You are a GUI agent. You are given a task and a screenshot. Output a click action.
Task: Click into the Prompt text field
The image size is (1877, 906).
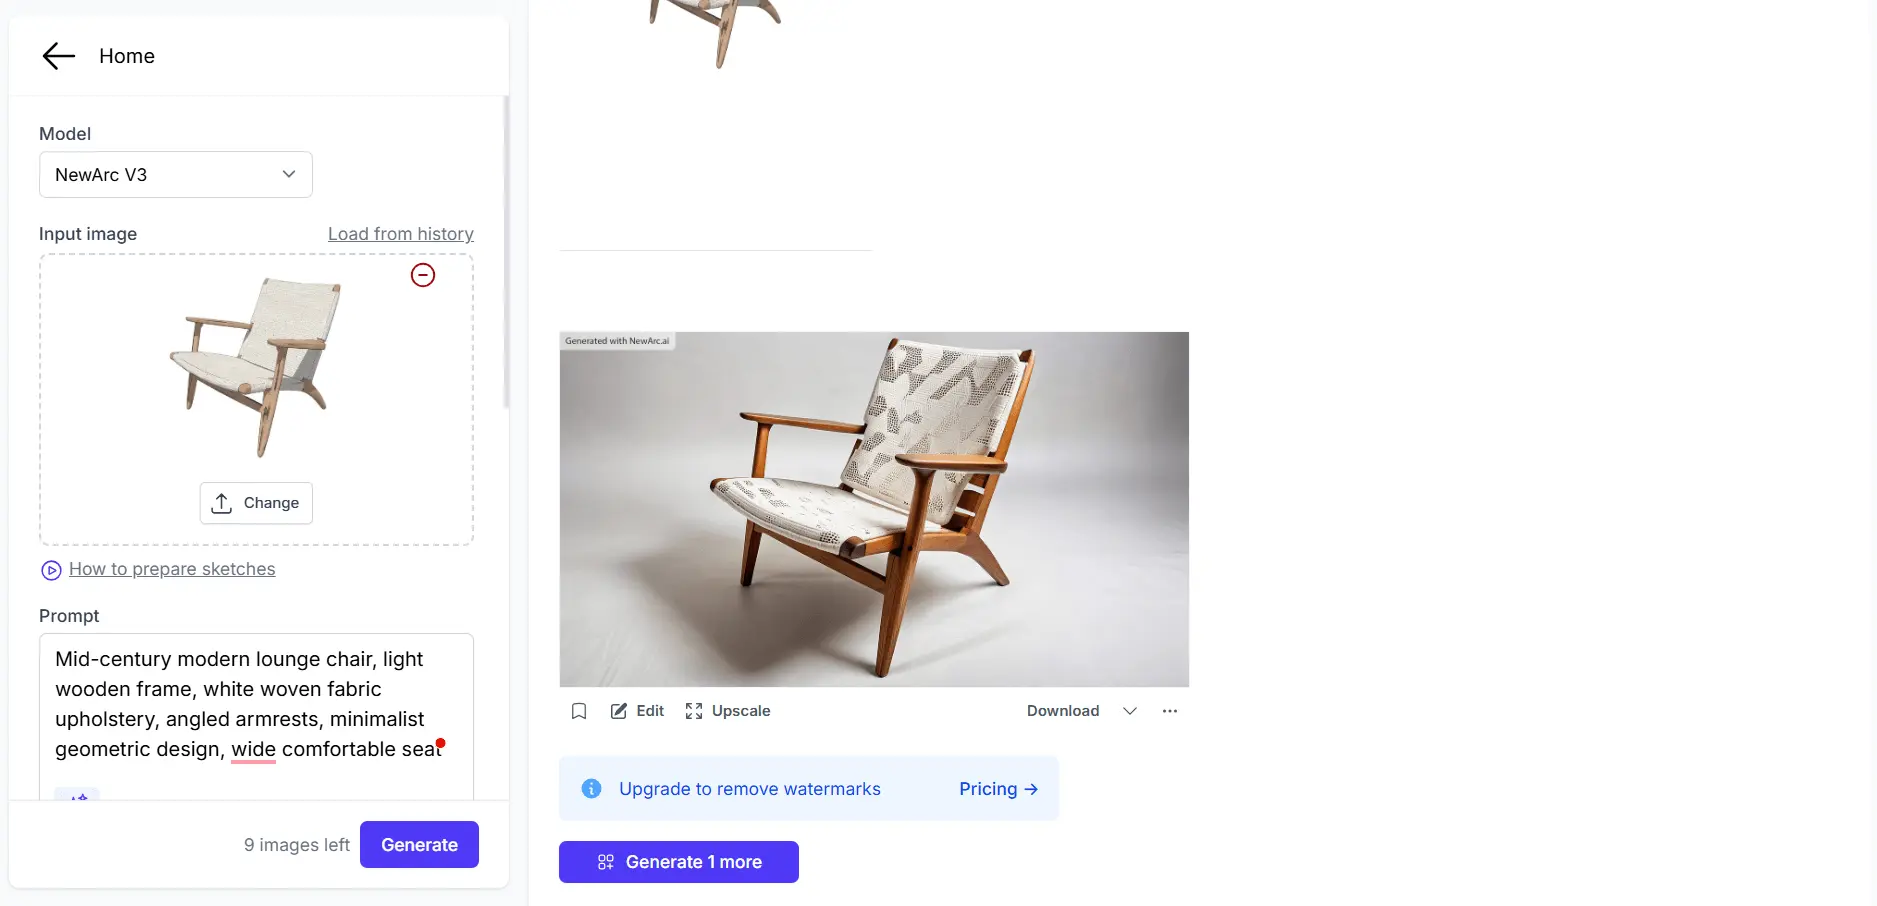[x=256, y=716]
